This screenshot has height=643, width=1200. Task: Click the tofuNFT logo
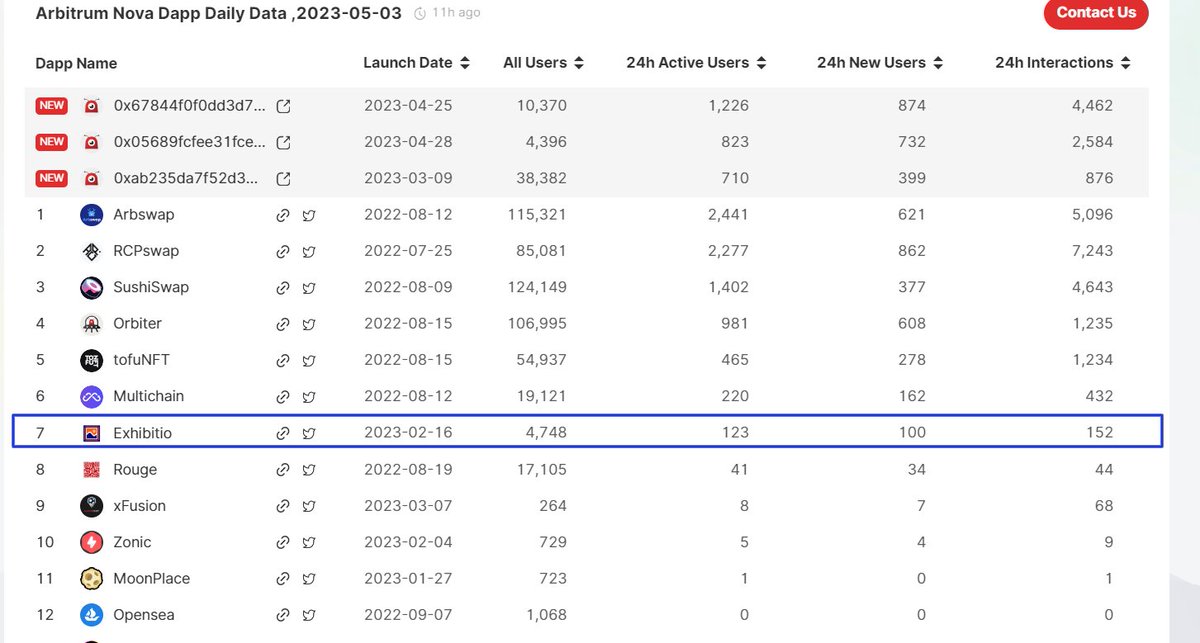click(91, 360)
